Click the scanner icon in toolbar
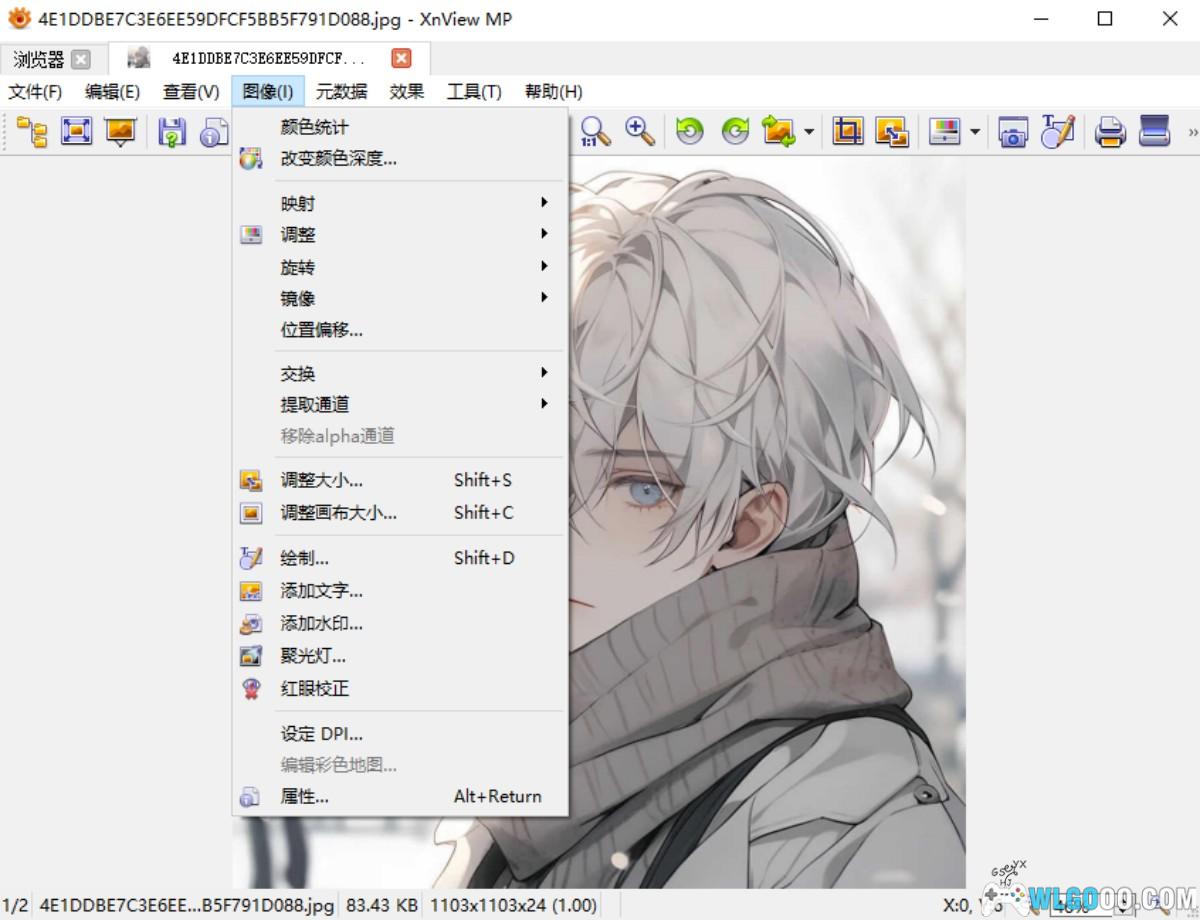The height and width of the screenshot is (920, 1200). click(1155, 131)
